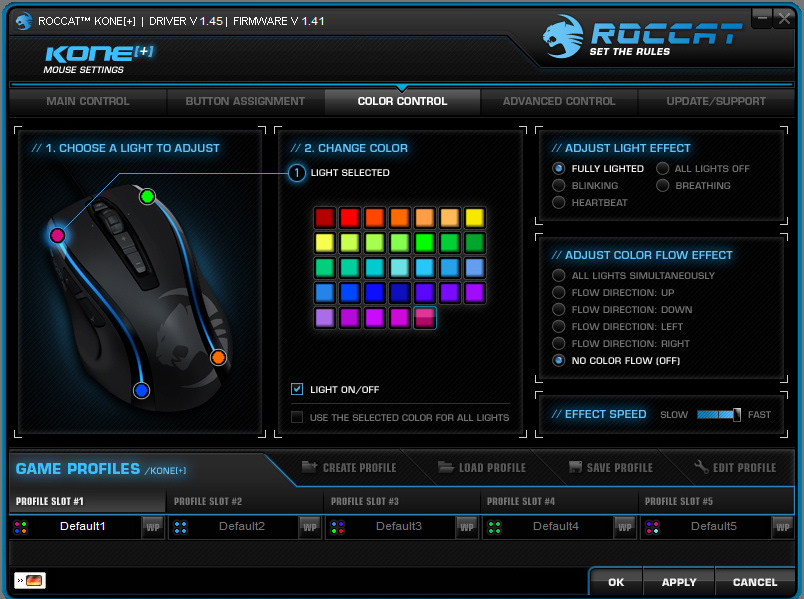Click WP button next to Default3
804x599 pixels.
coord(467,527)
